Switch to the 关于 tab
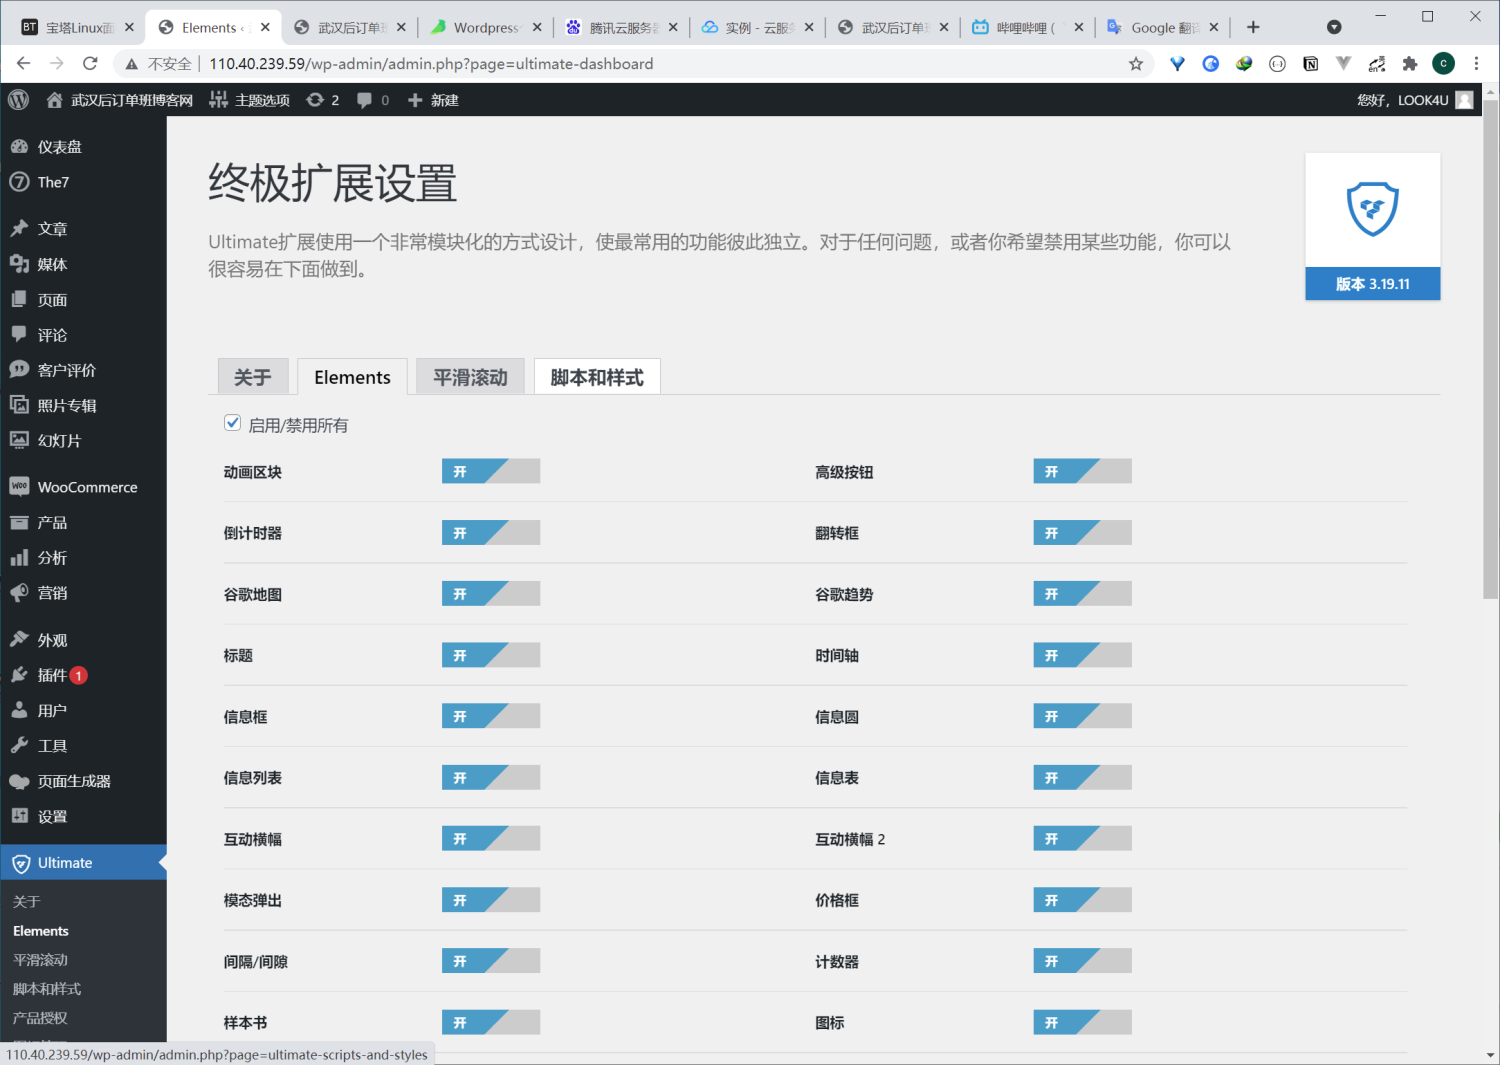 (x=253, y=376)
